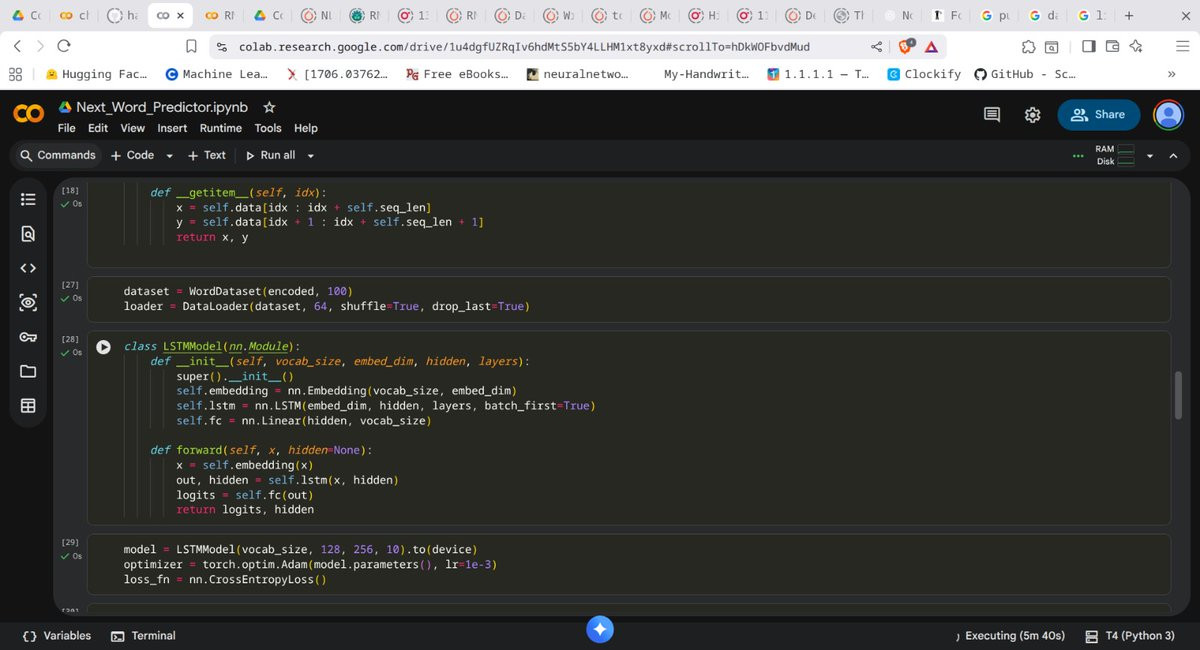The image size is (1200, 650).
Task: Open the Data explorer table icon
Action: click(x=28, y=406)
